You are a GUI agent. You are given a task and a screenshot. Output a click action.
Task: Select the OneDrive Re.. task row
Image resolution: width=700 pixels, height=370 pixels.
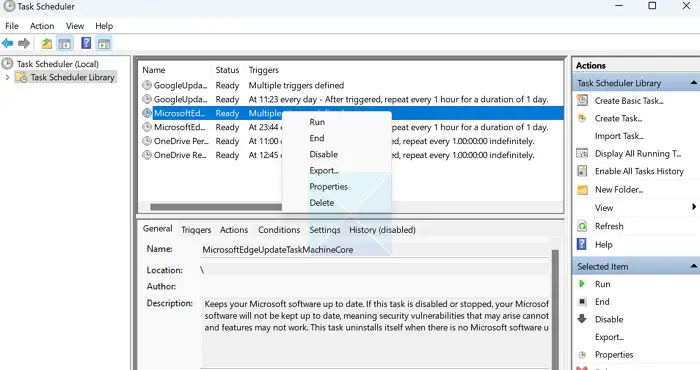(351, 155)
